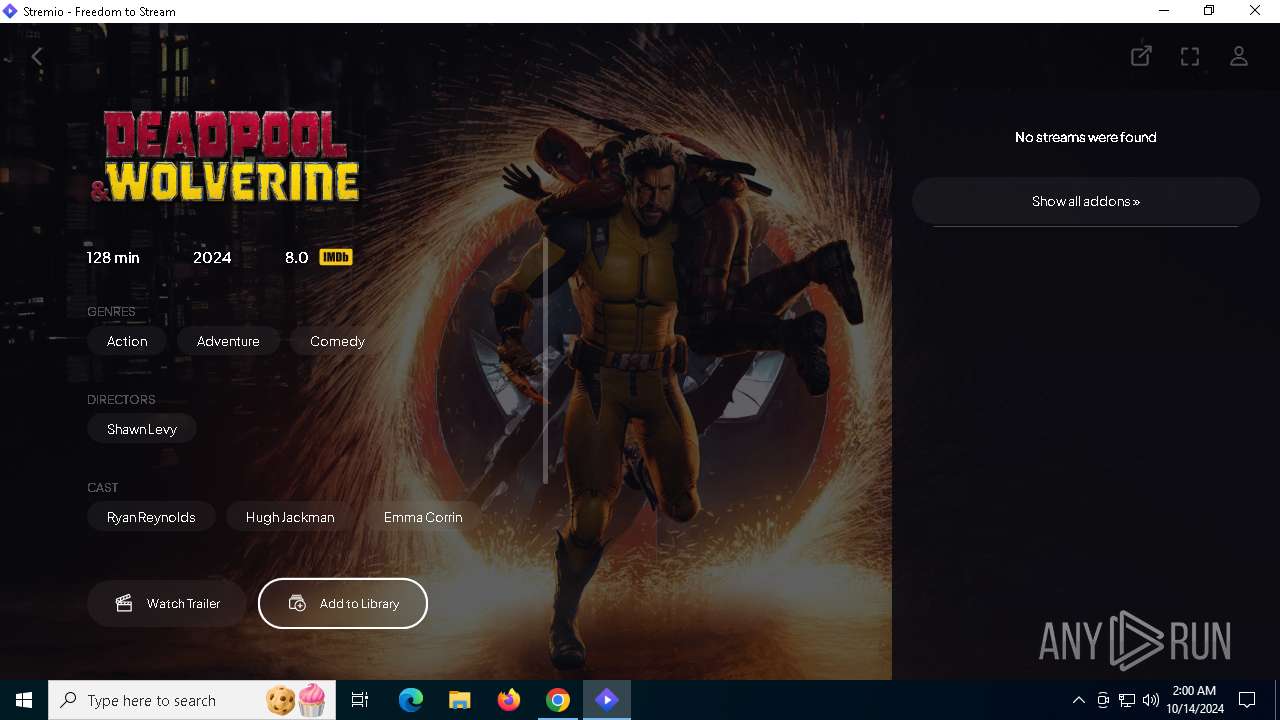
Task: Click Stremio taskbar icon
Action: pos(607,700)
